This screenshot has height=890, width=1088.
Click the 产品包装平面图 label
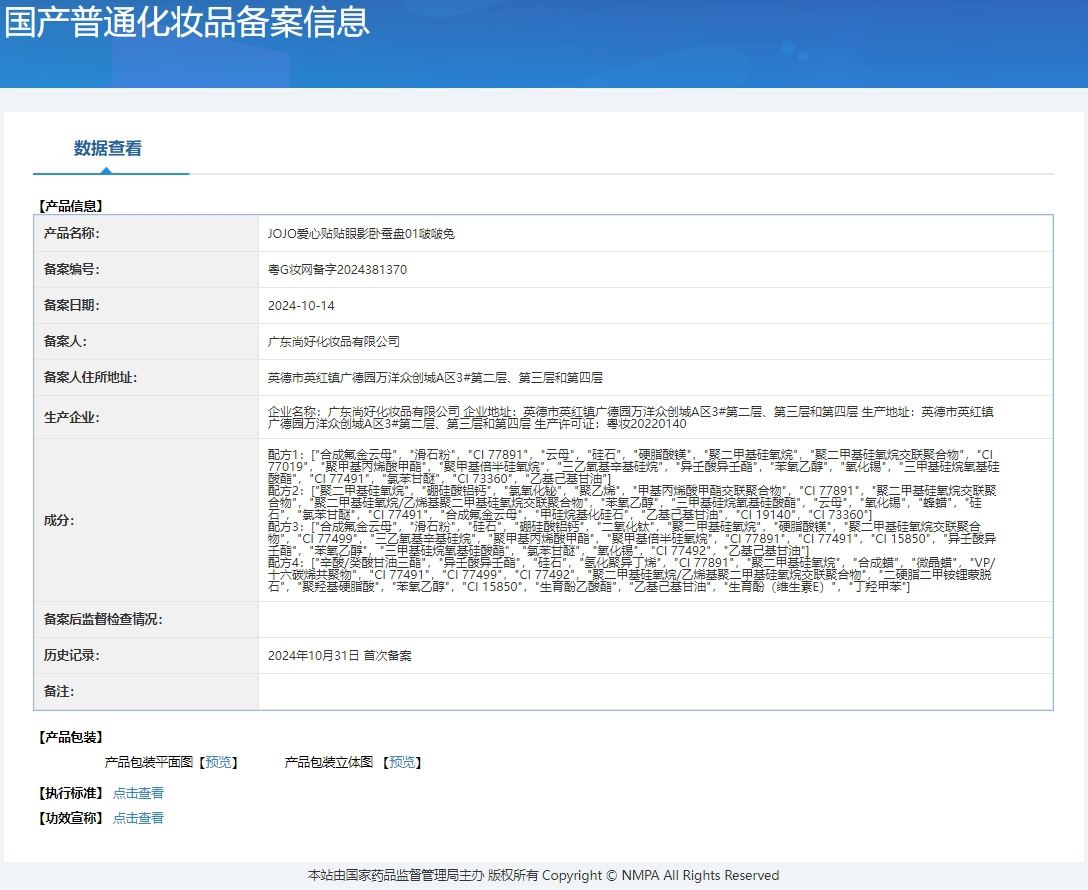coord(148,762)
